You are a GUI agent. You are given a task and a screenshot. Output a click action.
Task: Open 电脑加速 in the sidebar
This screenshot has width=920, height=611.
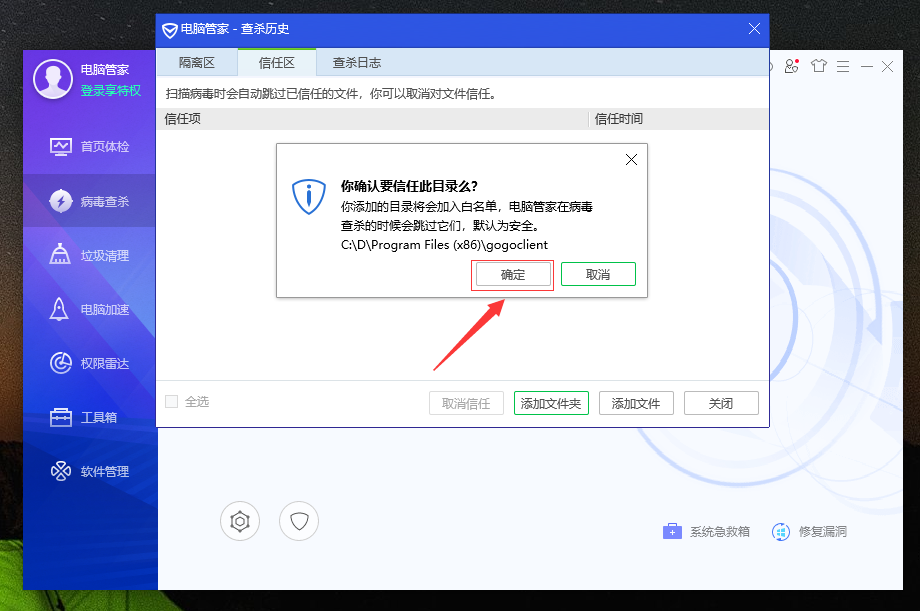coord(89,309)
